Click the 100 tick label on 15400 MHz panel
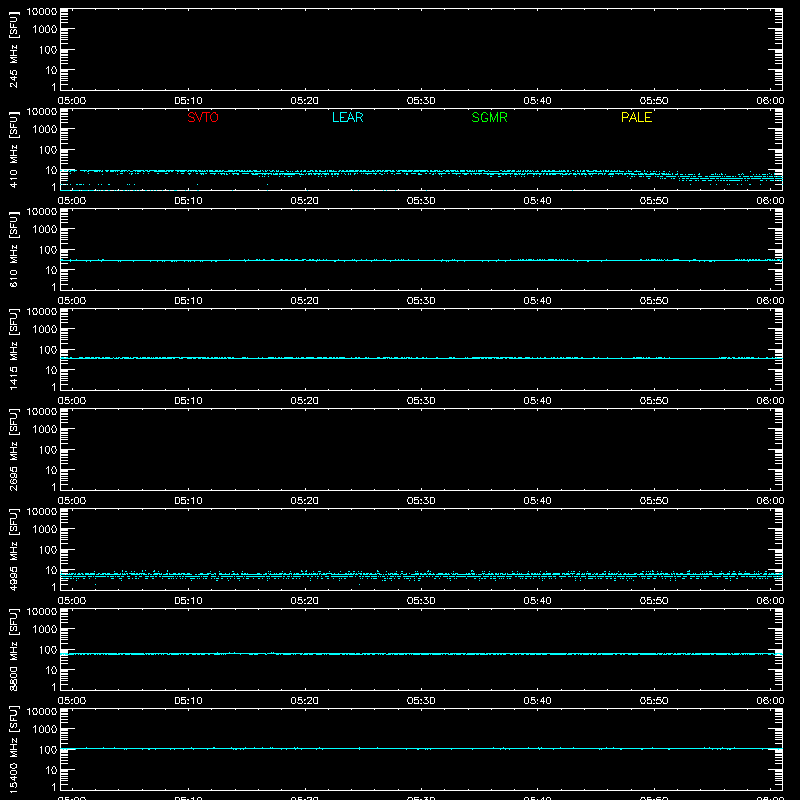 [48, 750]
